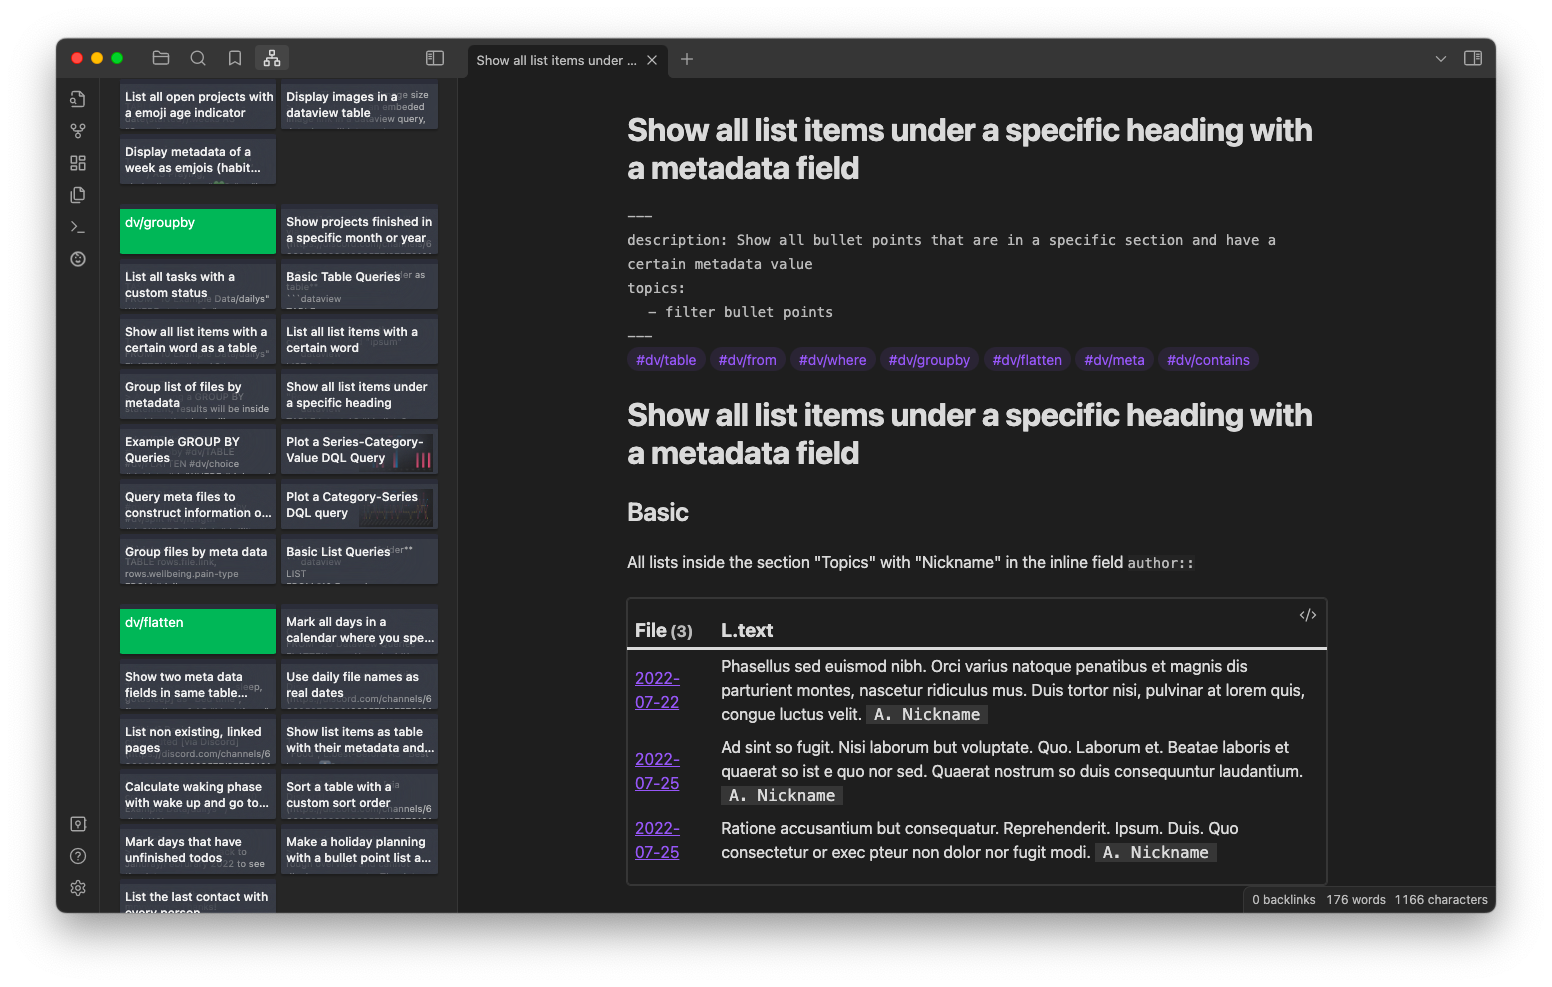Open the search pane magnifier icon
The height and width of the screenshot is (987, 1552).
[x=198, y=59]
